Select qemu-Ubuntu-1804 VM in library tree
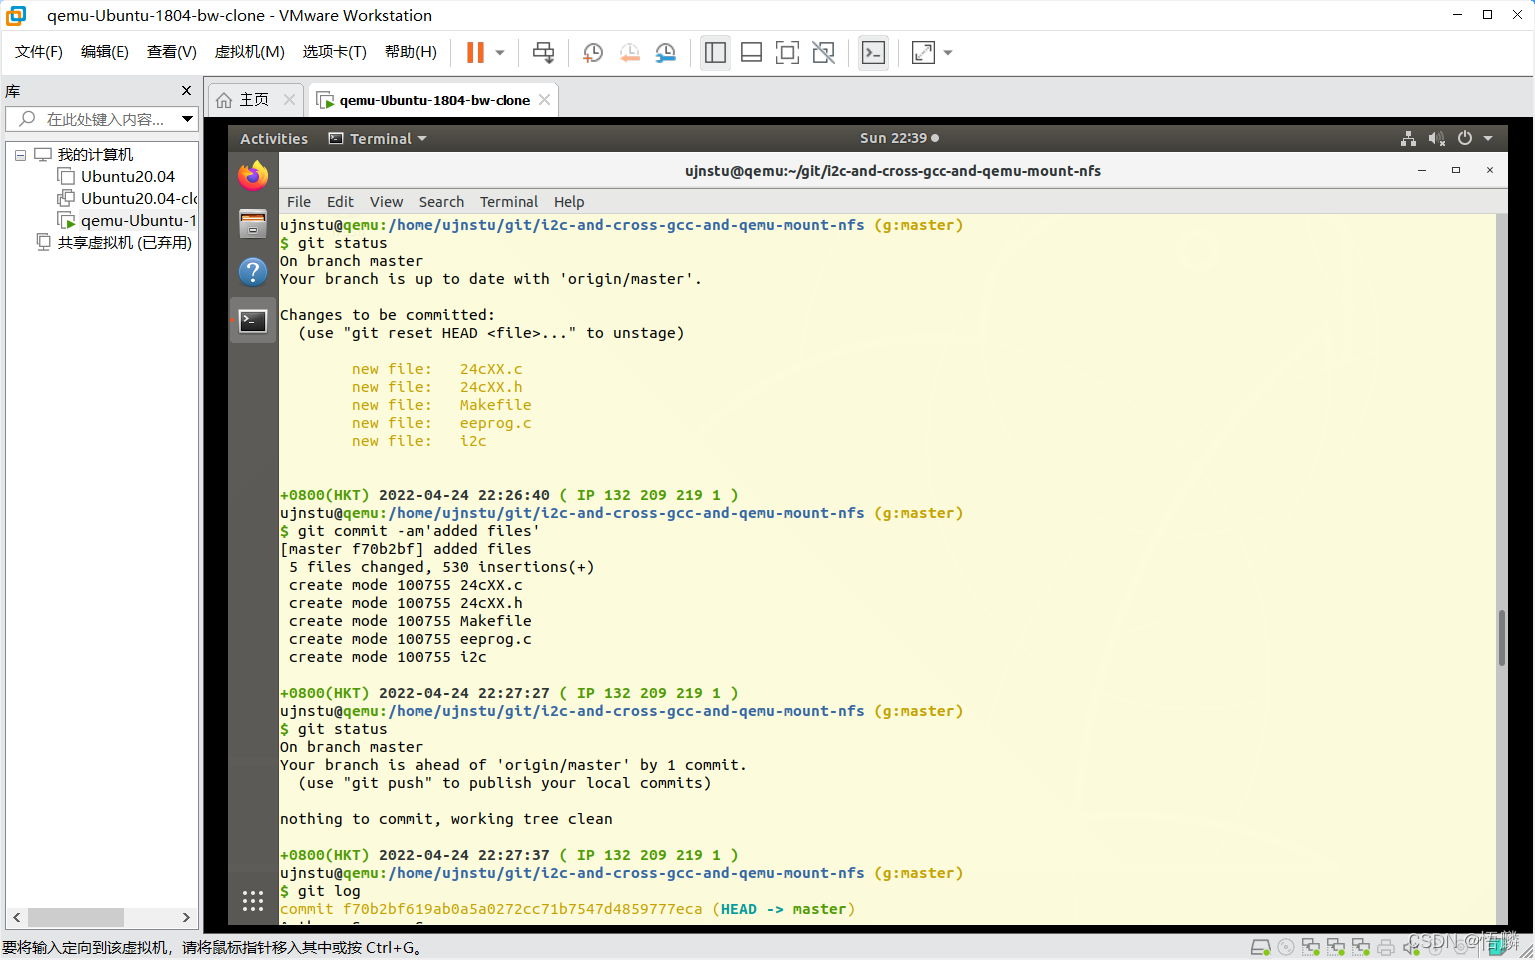This screenshot has width=1535, height=960. point(127,220)
